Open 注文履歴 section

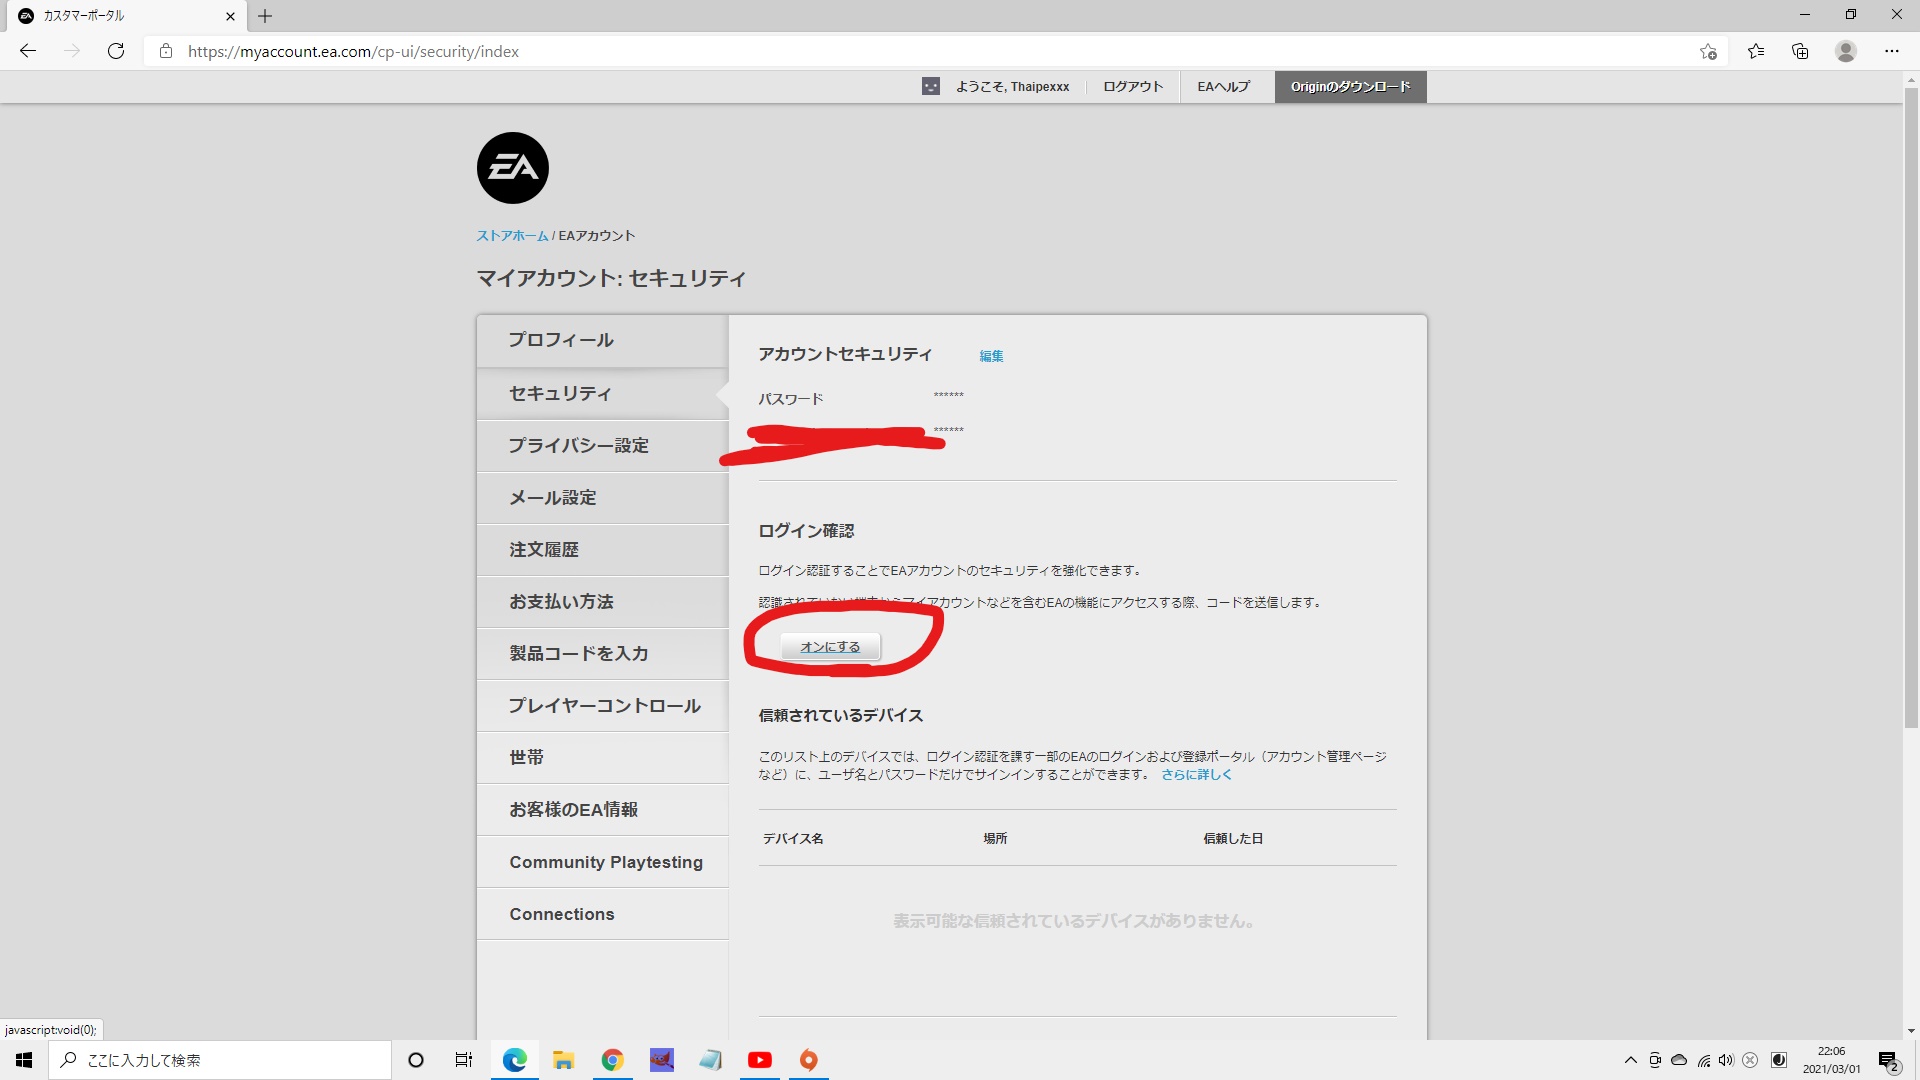603,550
